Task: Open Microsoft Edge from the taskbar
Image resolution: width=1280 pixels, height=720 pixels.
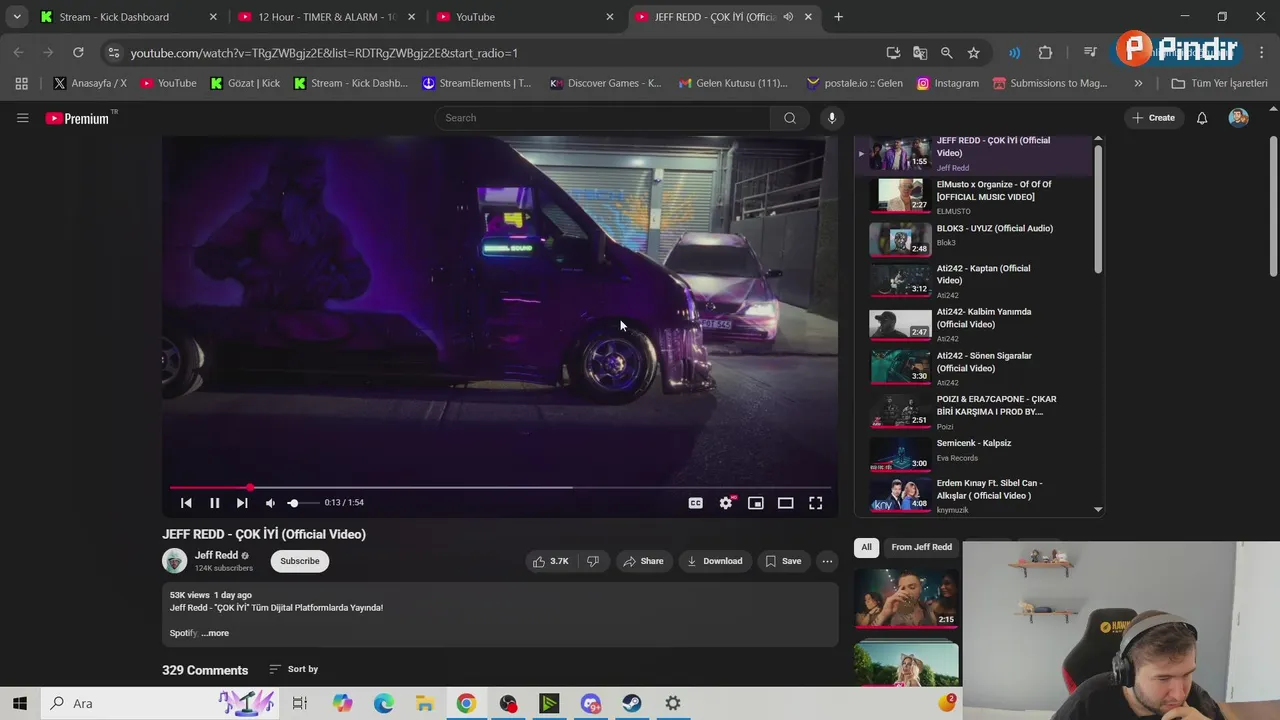Action: (384, 703)
